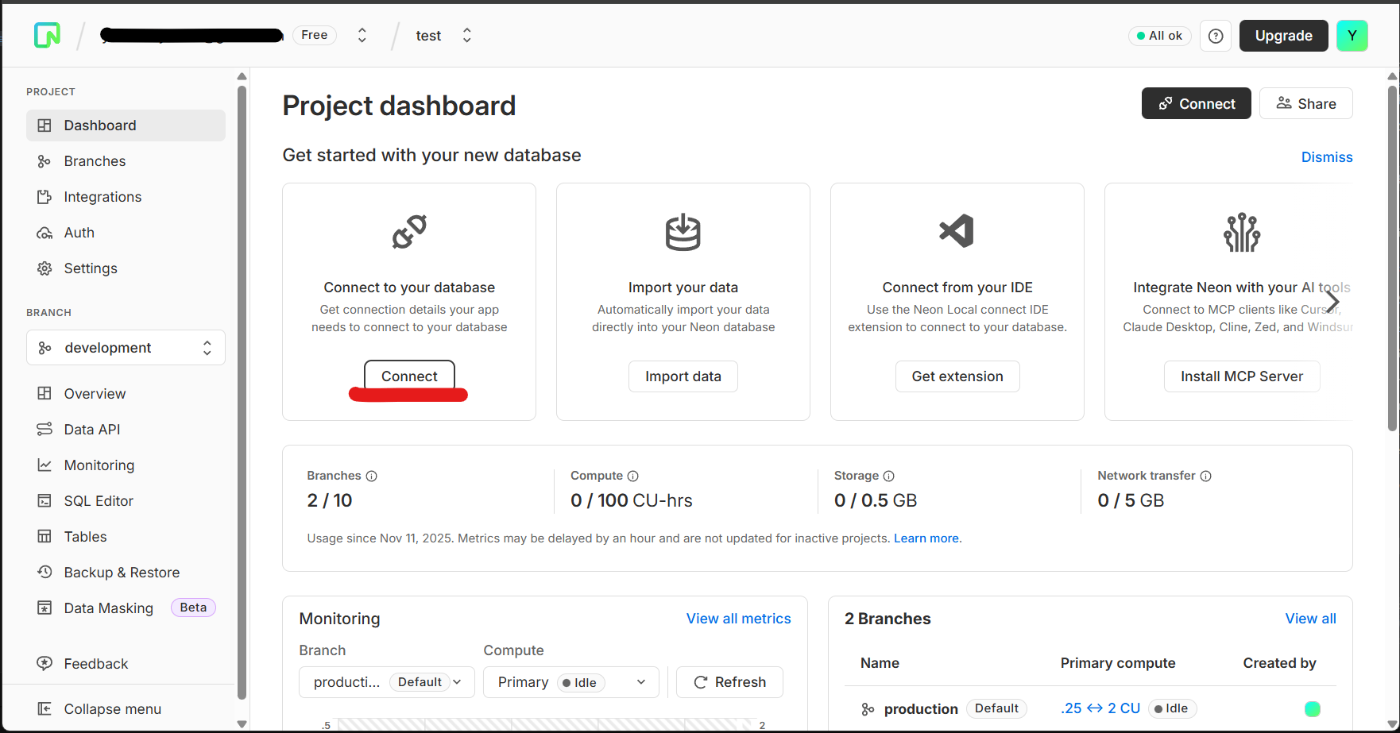
Task: Click next arrow on getting started cards
Action: pyautogui.click(x=1332, y=301)
